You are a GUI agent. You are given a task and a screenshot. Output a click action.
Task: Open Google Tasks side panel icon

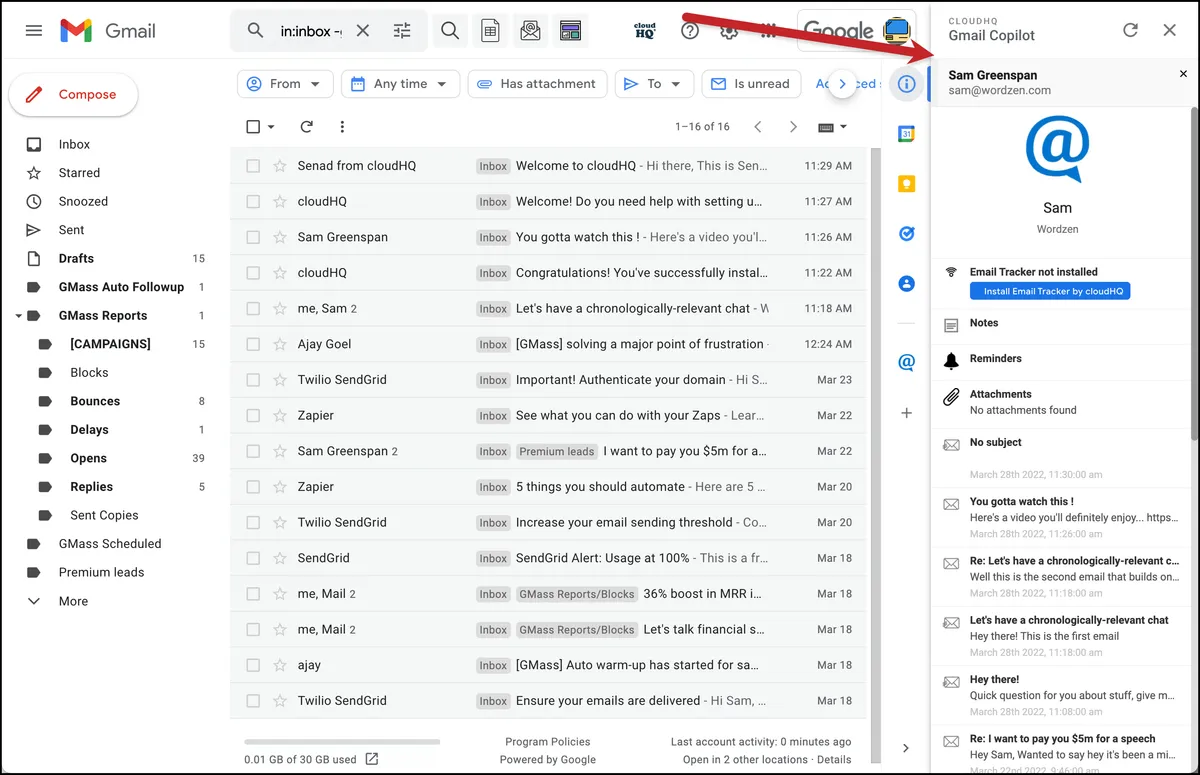907,234
